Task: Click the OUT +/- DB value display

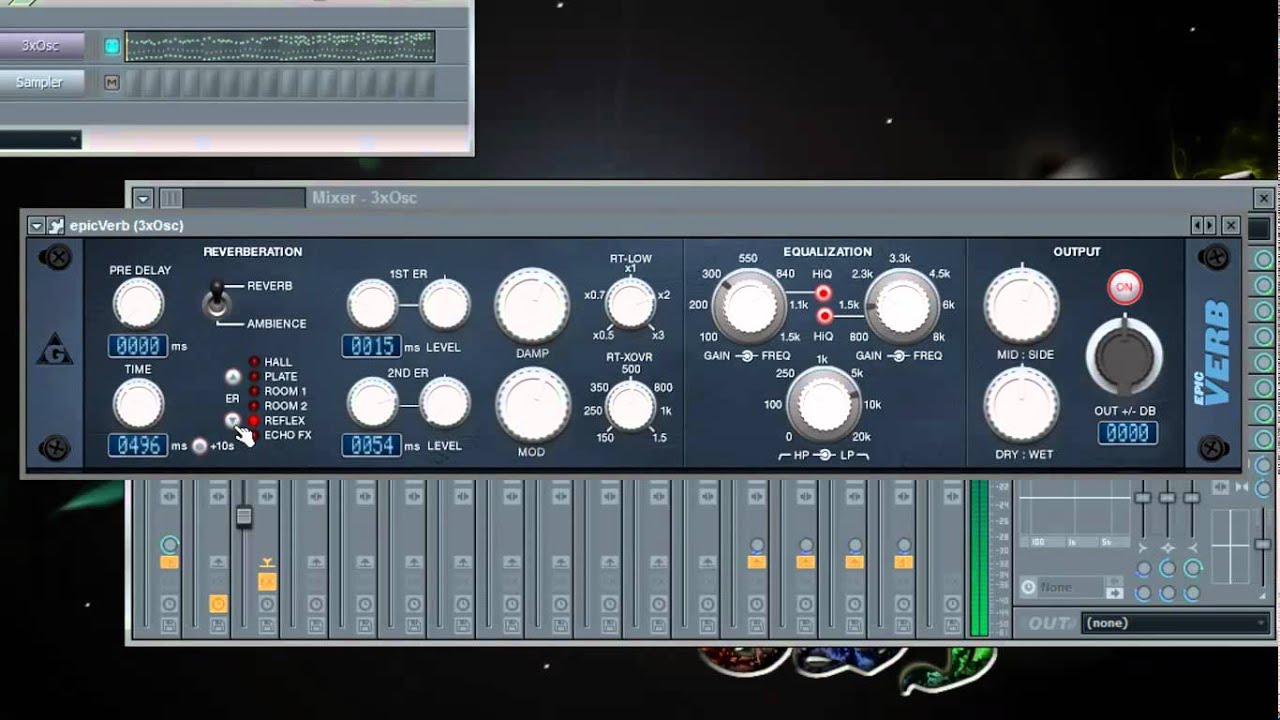Action: [x=1127, y=433]
